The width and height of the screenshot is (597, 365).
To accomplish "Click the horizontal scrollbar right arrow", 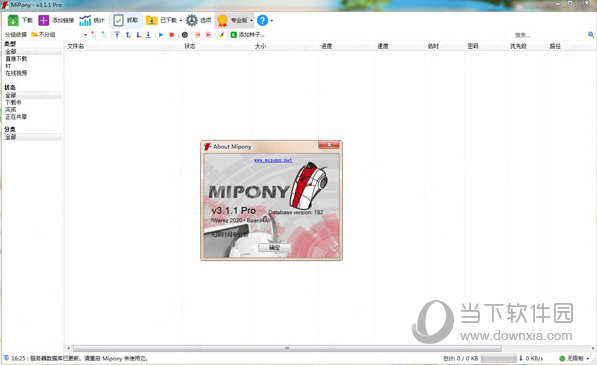I will tap(592, 348).
